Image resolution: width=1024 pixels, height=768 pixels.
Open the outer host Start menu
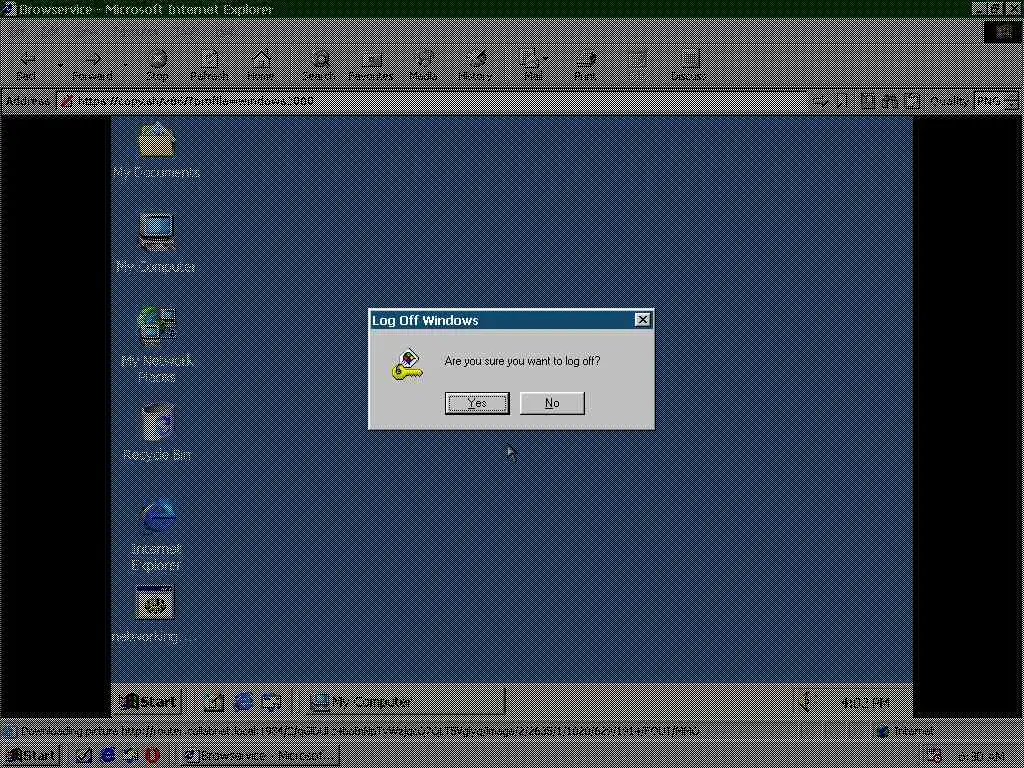[x=31, y=756]
